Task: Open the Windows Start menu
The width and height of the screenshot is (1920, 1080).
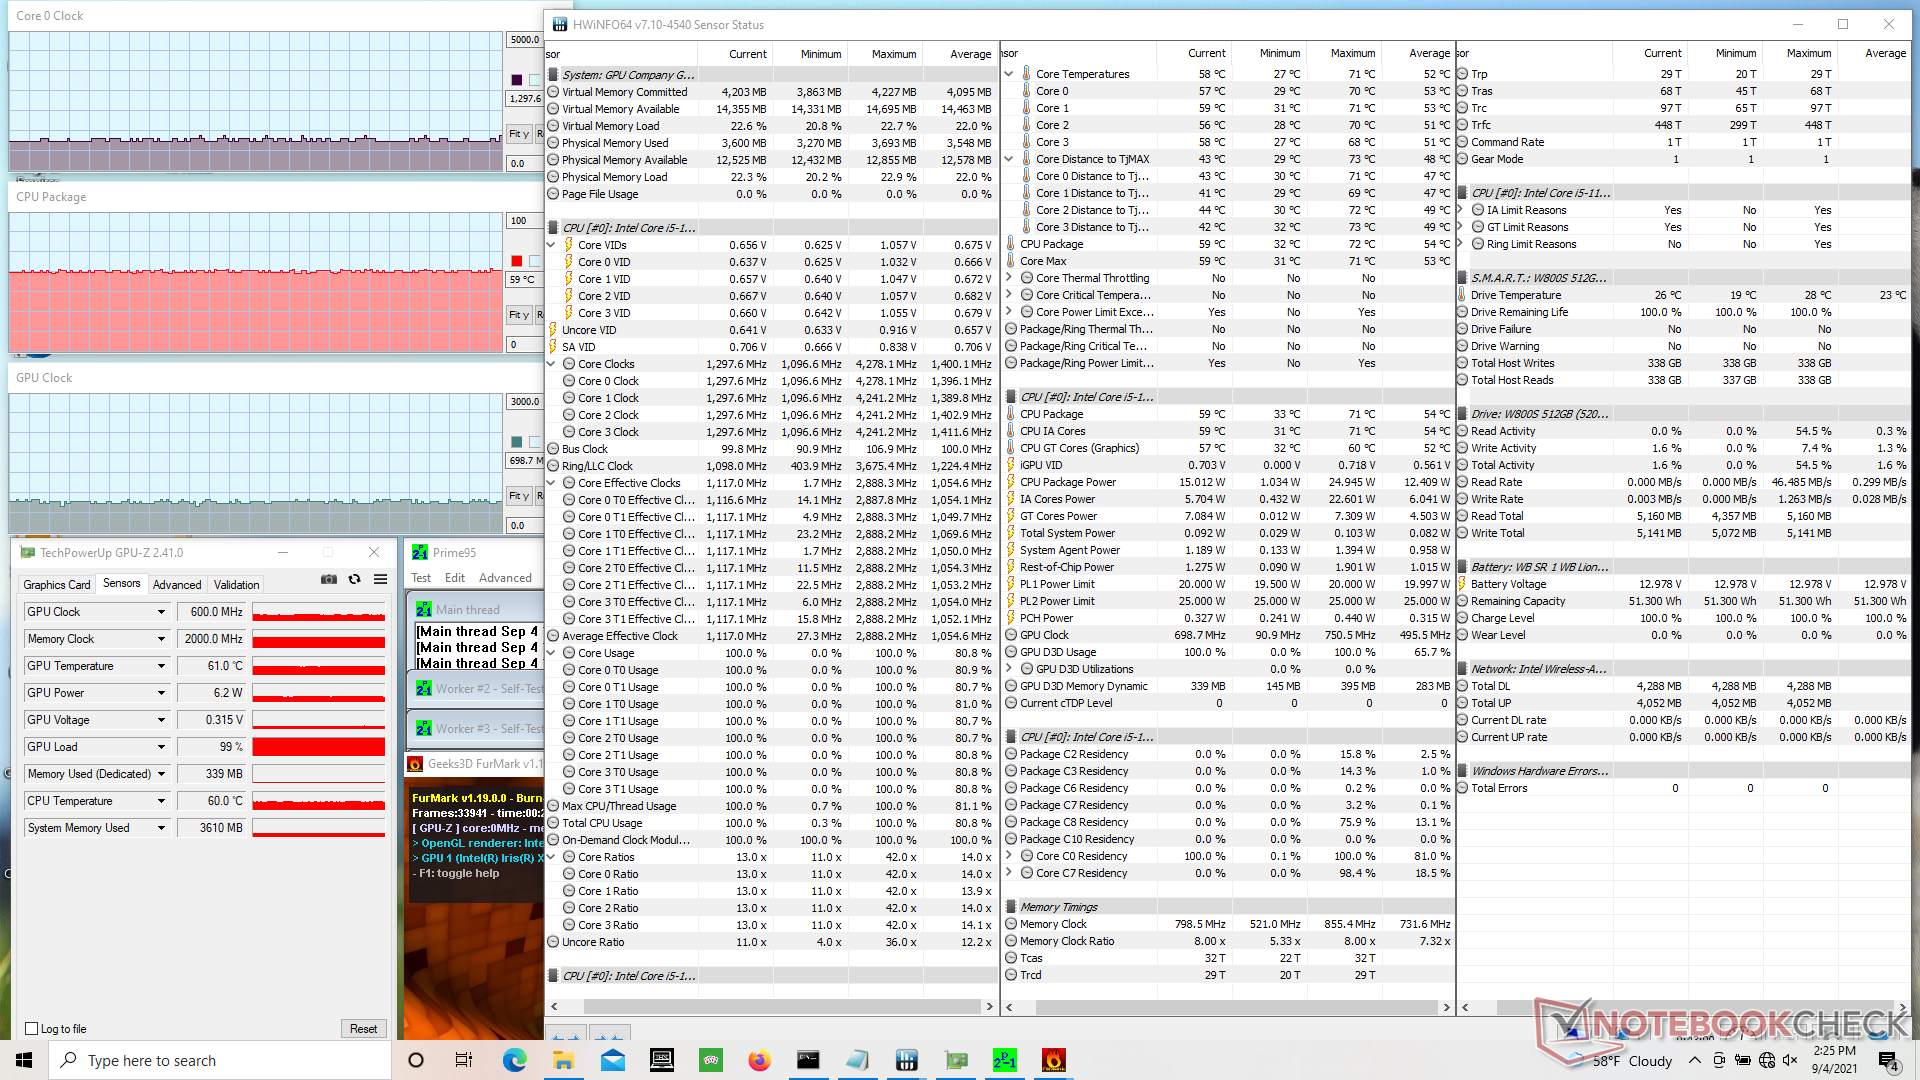Action: tap(24, 1060)
